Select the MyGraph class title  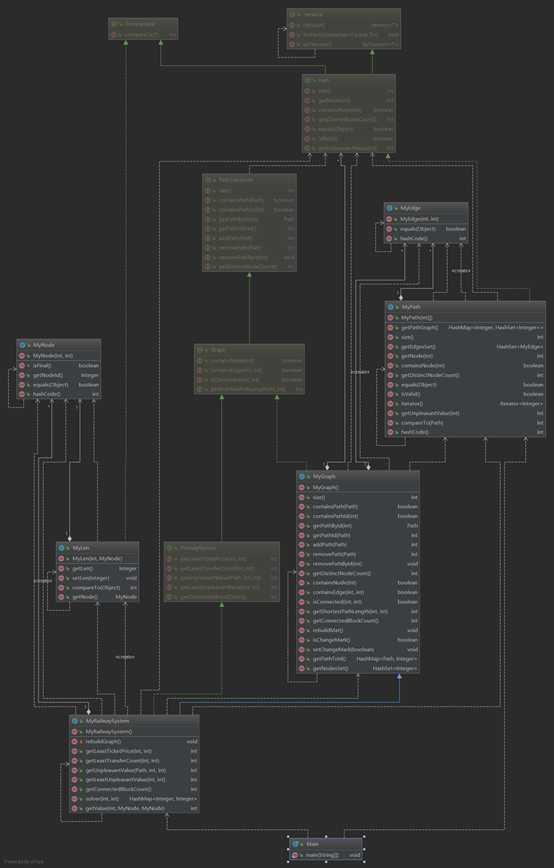[x=324, y=477]
